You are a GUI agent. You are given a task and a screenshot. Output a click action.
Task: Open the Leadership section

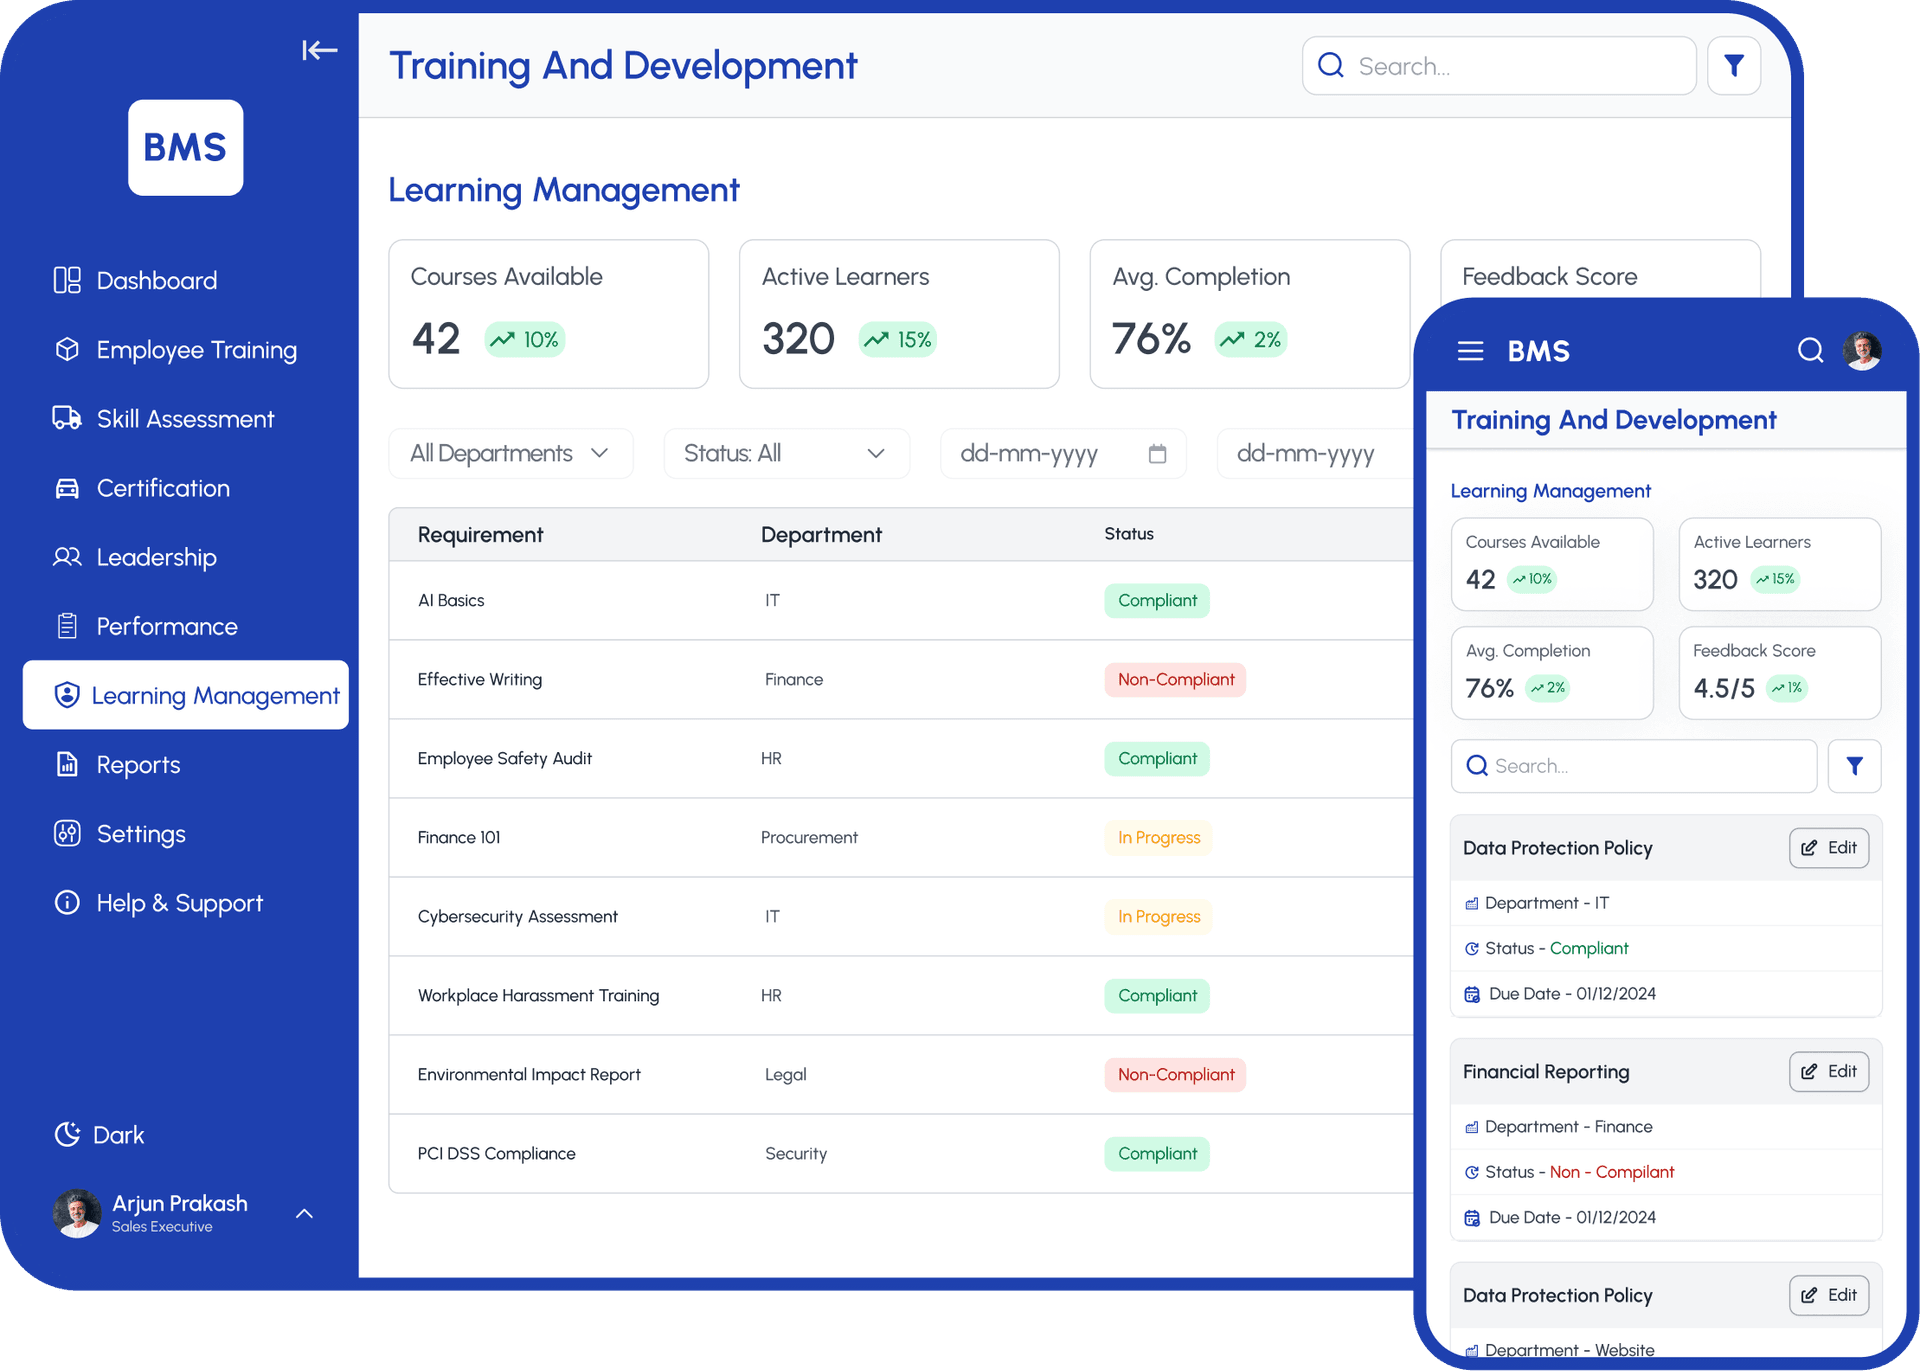point(156,557)
